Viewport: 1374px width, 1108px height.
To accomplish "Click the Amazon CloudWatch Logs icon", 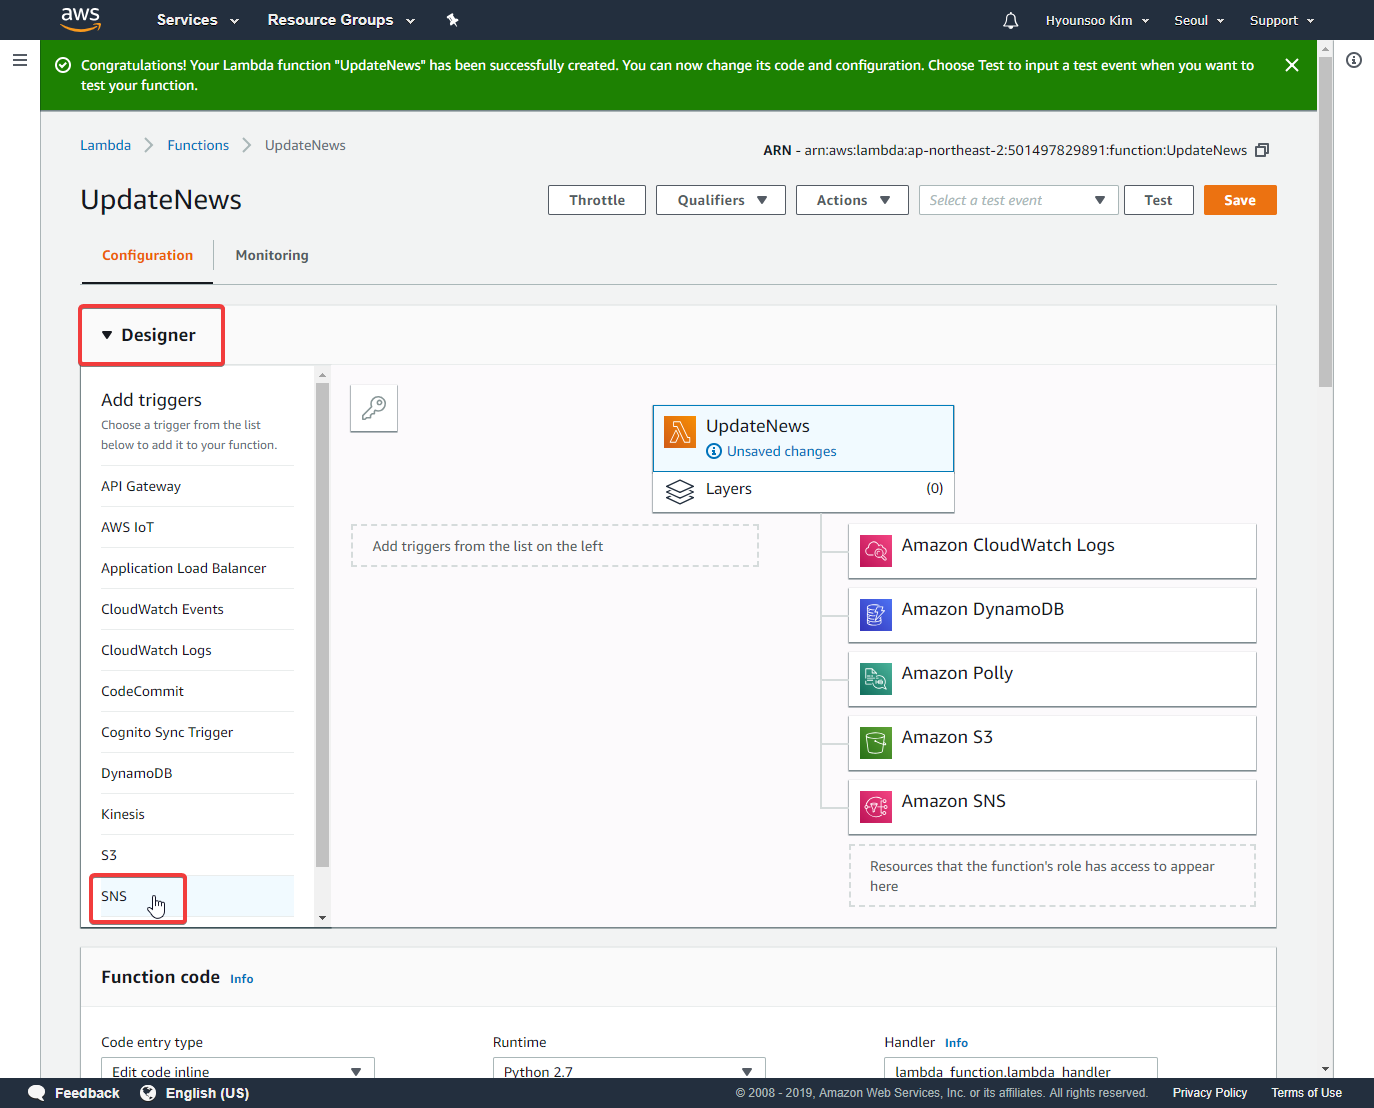I will click(876, 550).
